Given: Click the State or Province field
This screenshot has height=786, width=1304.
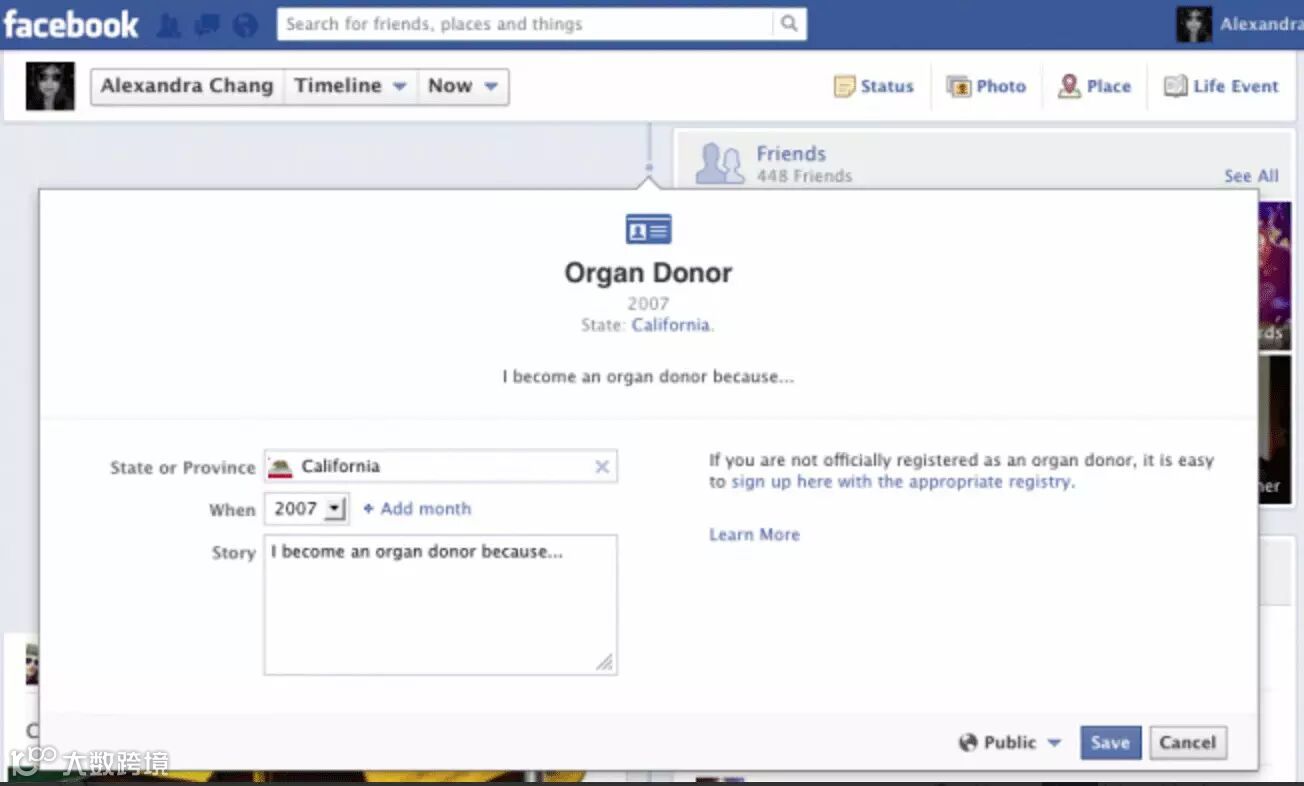Looking at the screenshot, I should [x=441, y=466].
